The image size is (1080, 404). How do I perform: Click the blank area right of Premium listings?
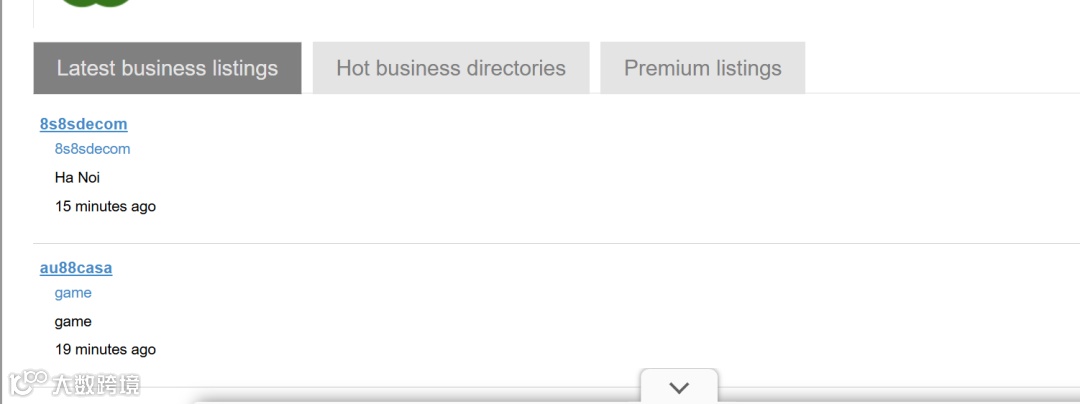tap(940, 68)
